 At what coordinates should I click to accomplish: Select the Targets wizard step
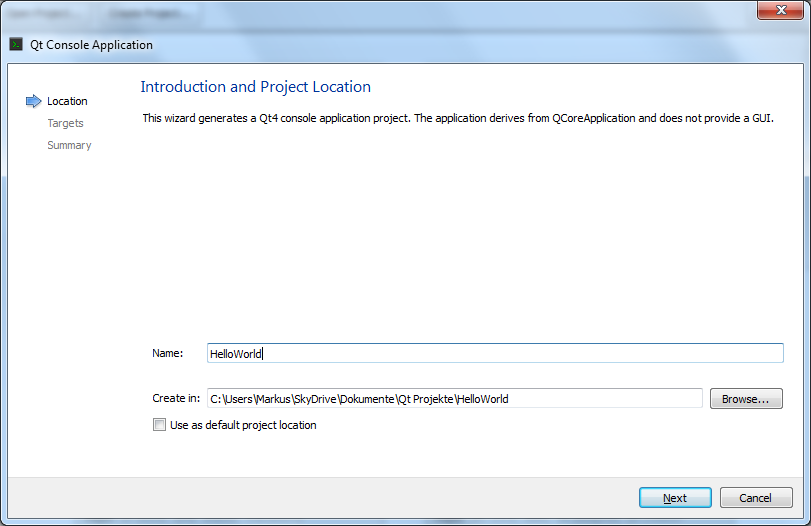tap(65, 123)
